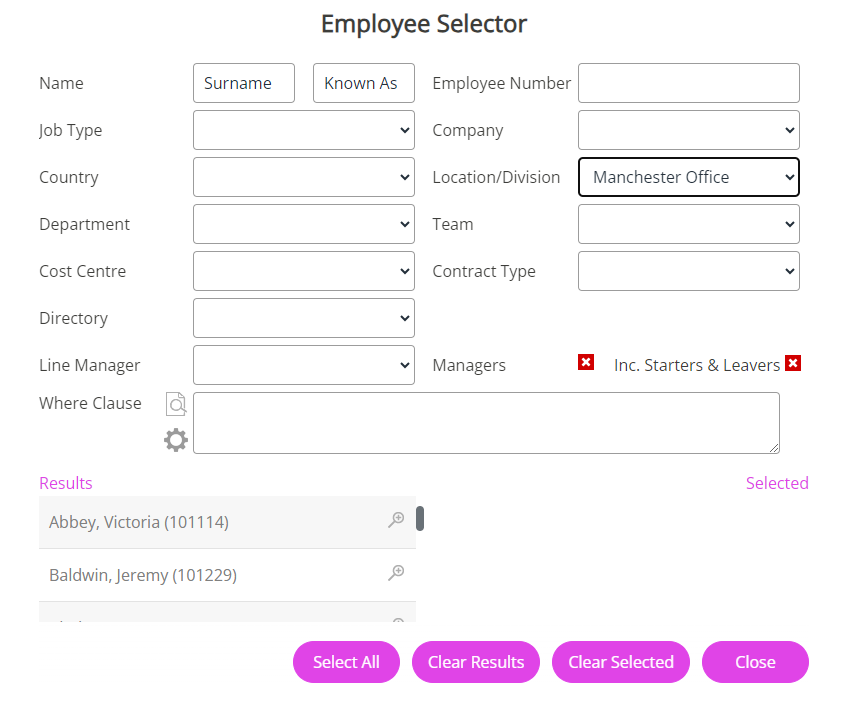The width and height of the screenshot is (845, 720).
Task: Toggle Inc. Starters & Leavers checkbox
Action: coord(793,363)
